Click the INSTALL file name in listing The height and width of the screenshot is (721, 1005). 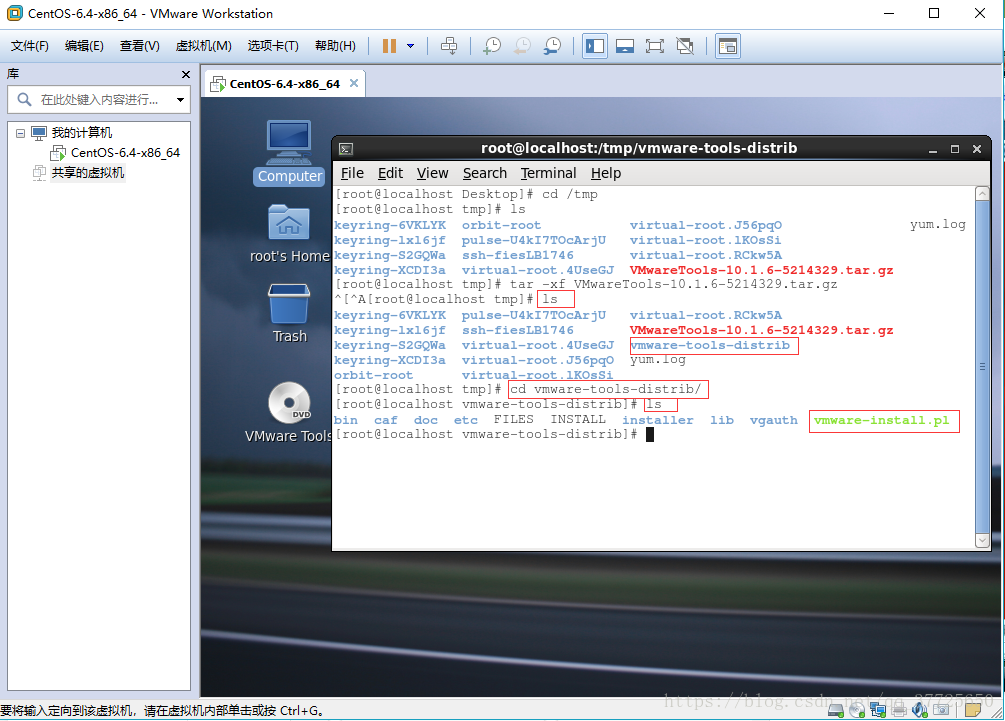[577, 419]
